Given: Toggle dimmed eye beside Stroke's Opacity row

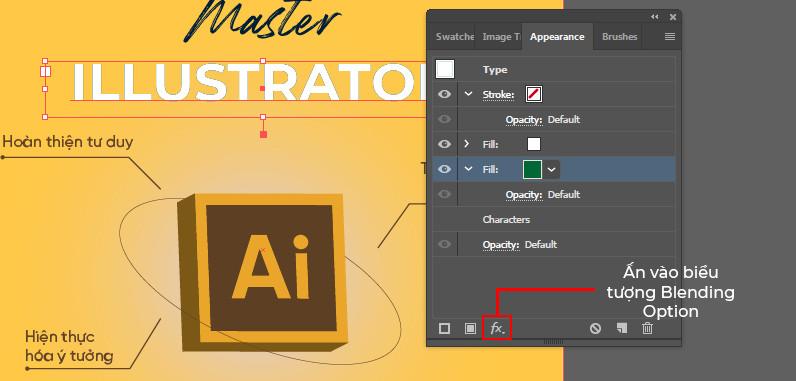Looking at the screenshot, I should [444, 119].
